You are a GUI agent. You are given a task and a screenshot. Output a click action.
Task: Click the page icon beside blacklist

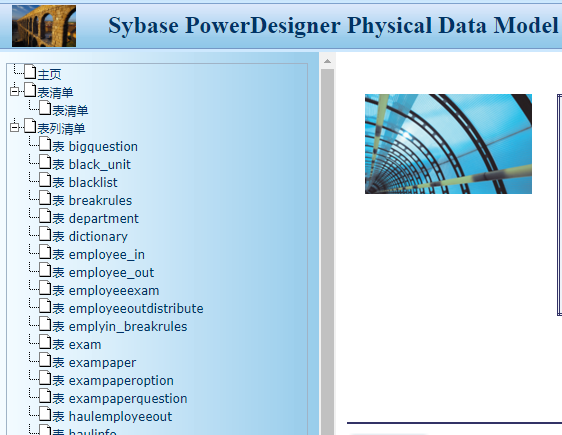point(45,180)
